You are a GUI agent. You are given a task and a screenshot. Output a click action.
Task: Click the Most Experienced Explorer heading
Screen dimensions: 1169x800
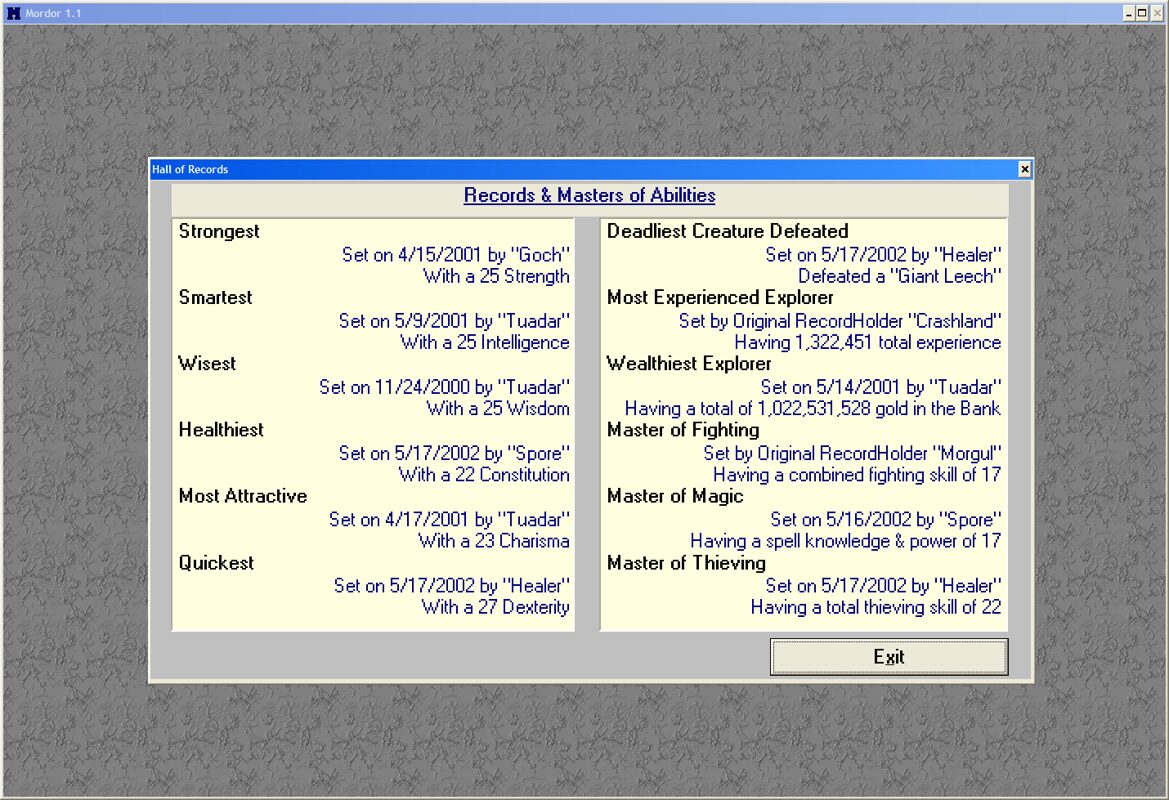(720, 297)
